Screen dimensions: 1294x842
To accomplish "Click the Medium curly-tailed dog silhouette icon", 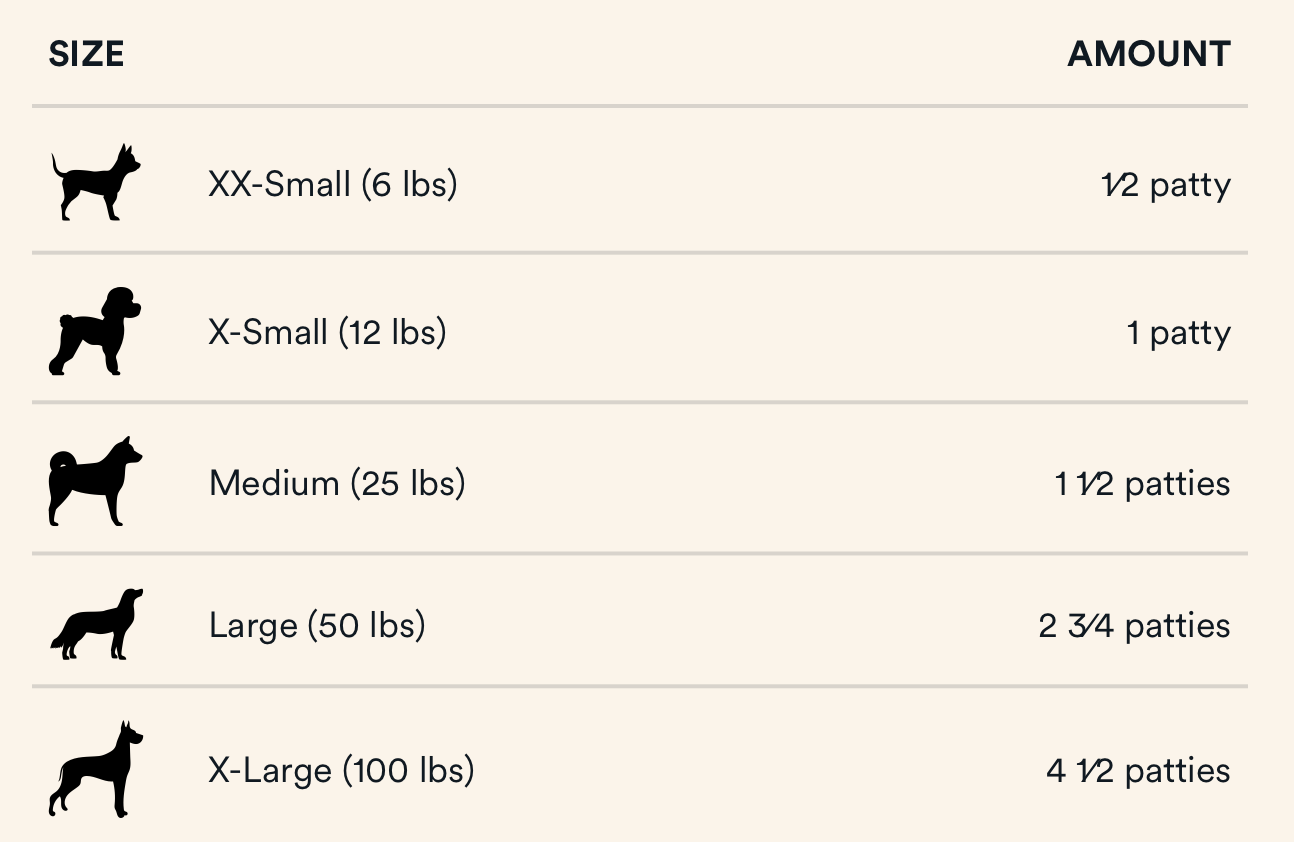I will [x=95, y=482].
